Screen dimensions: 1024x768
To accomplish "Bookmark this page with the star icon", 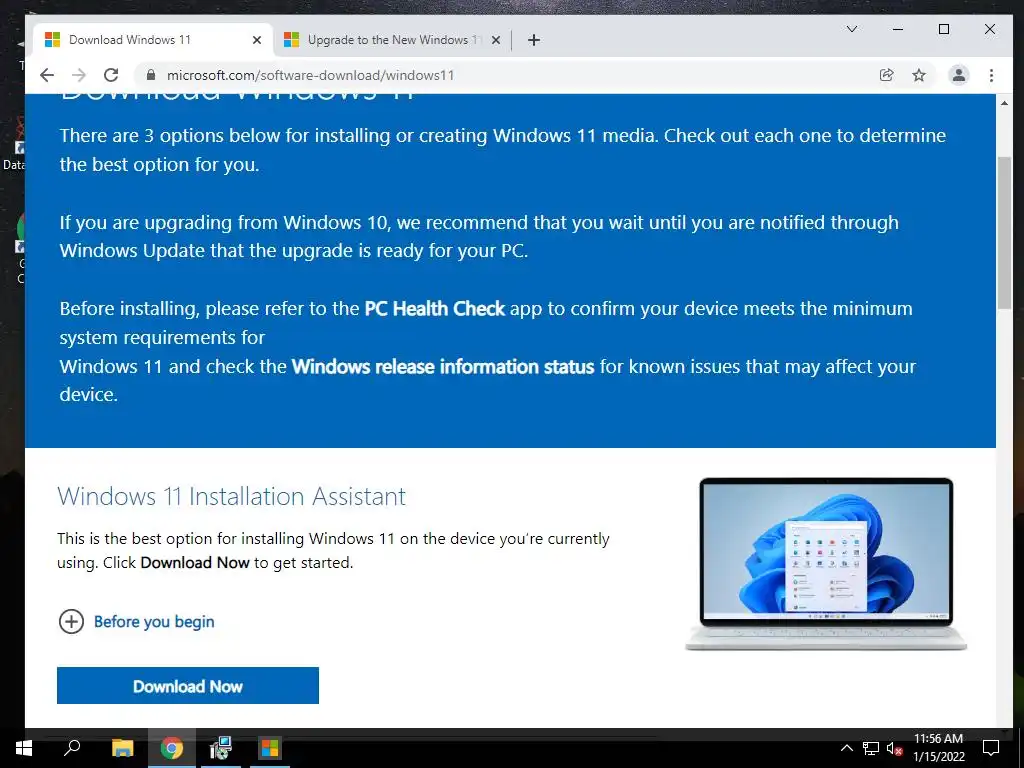I will (x=919, y=75).
